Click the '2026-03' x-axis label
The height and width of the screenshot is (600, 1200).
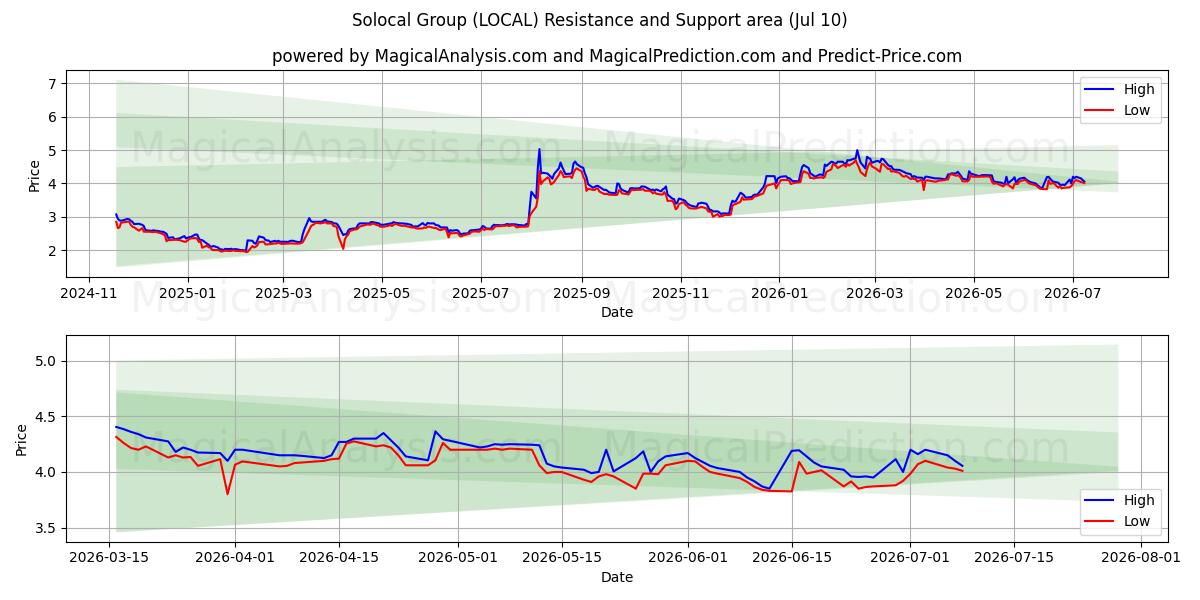[x=874, y=294]
